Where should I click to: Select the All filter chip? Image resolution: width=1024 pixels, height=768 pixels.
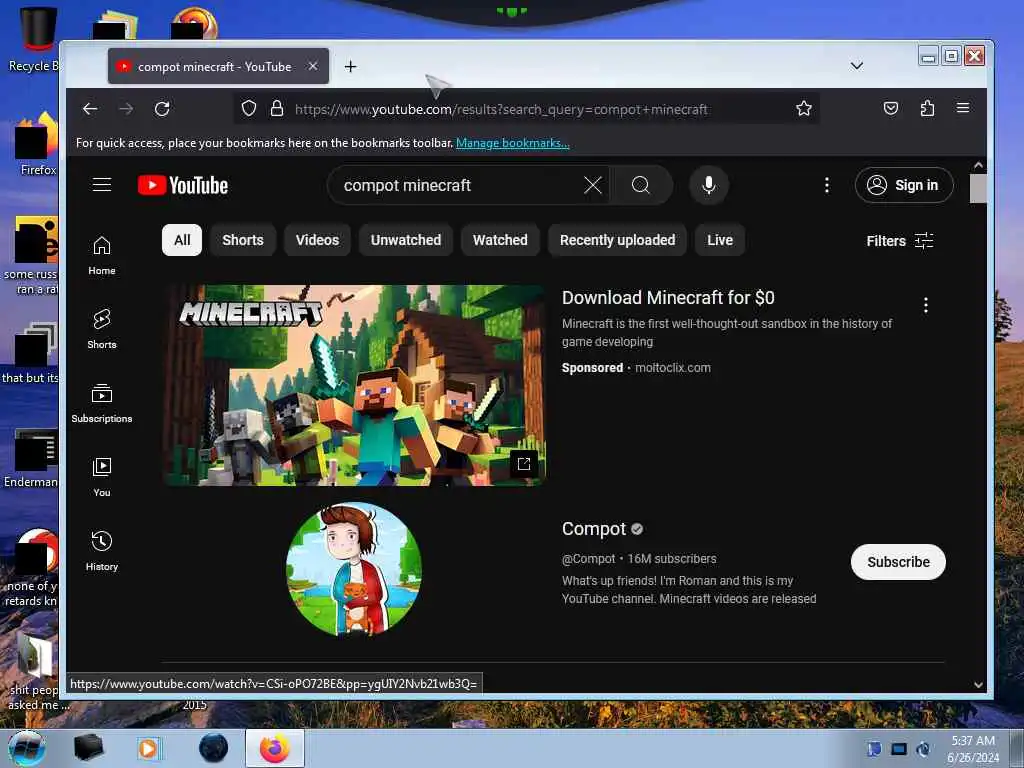182,240
